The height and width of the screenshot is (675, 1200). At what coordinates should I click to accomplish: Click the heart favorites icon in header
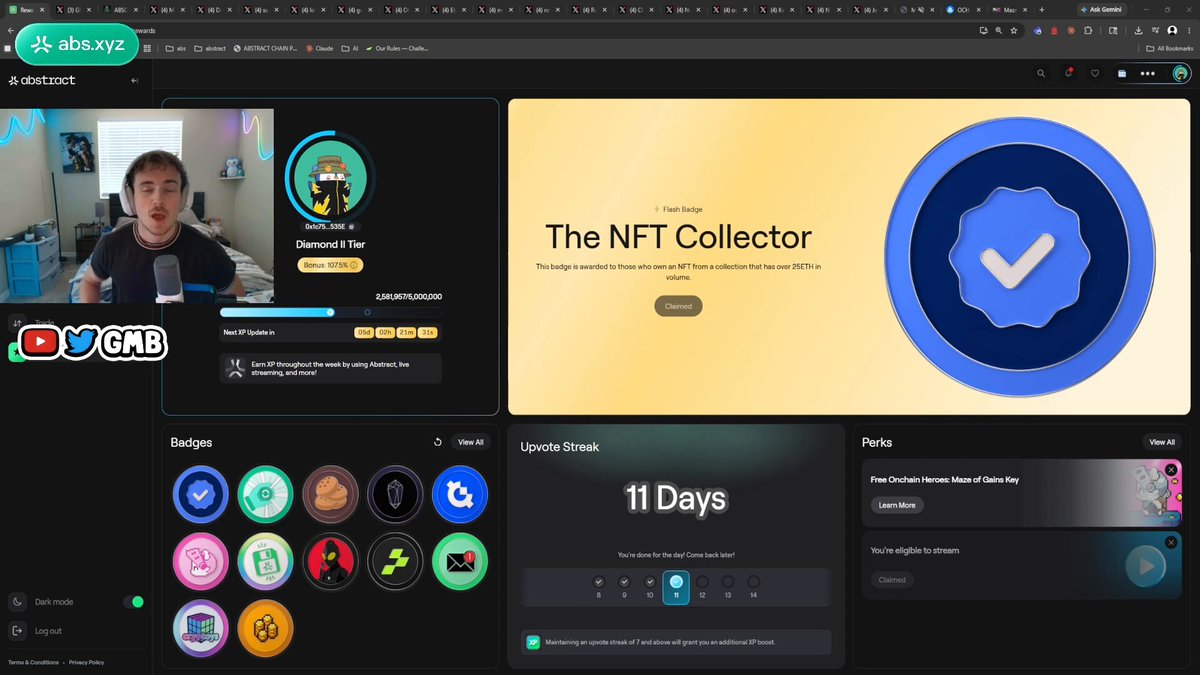[x=1095, y=73]
